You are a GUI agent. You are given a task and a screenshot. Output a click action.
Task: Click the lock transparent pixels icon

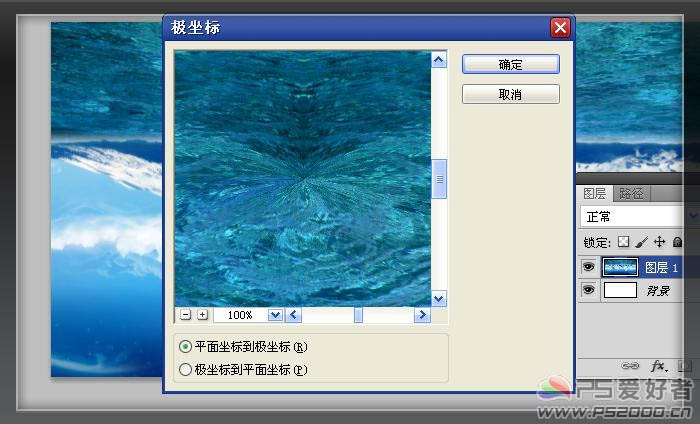pyautogui.click(x=623, y=242)
